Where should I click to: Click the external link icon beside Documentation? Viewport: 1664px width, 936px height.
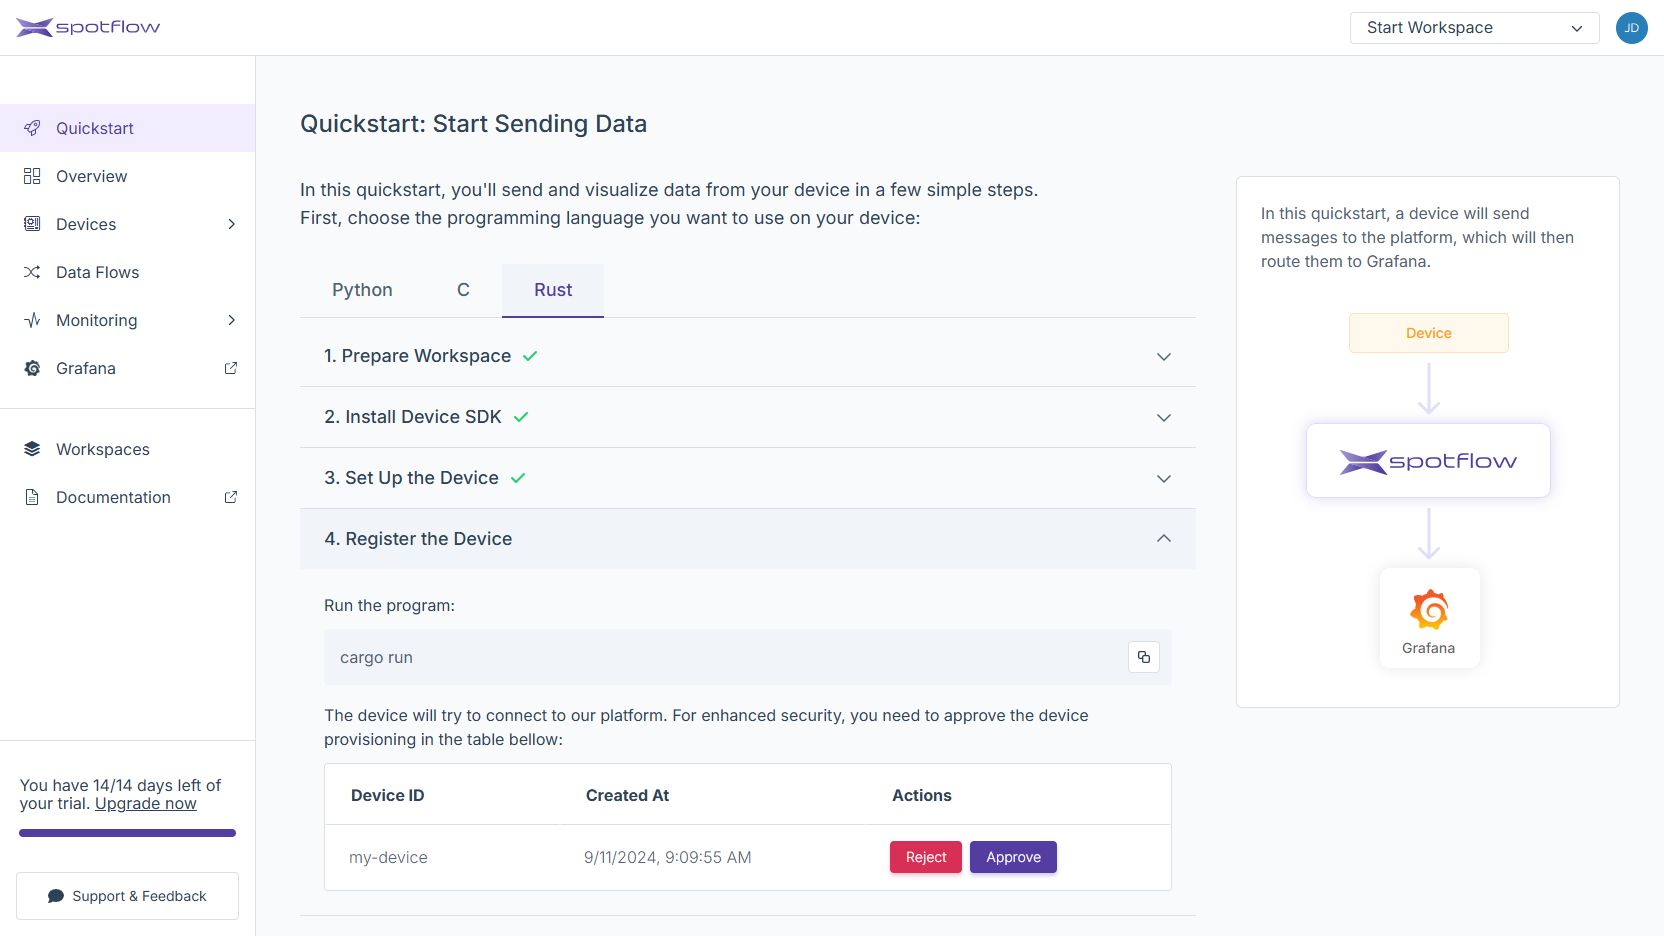click(231, 497)
